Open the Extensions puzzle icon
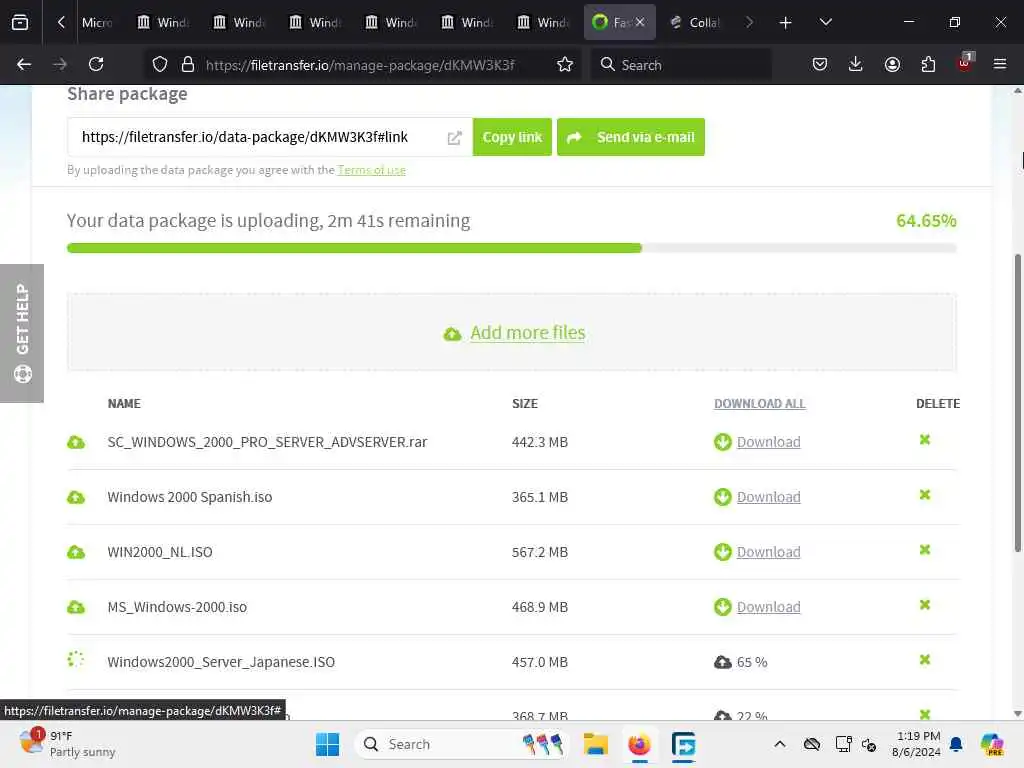This screenshot has width=1024, height=768. tap(928, 65)
